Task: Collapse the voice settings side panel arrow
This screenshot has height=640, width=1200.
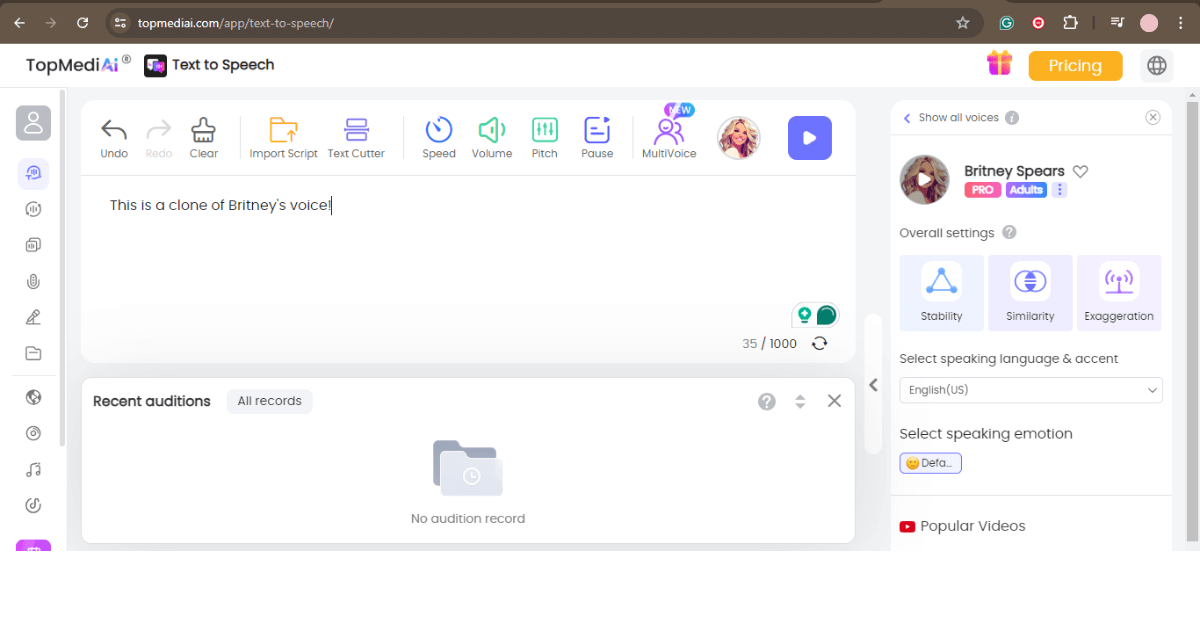Action: [x=873, y=385]
